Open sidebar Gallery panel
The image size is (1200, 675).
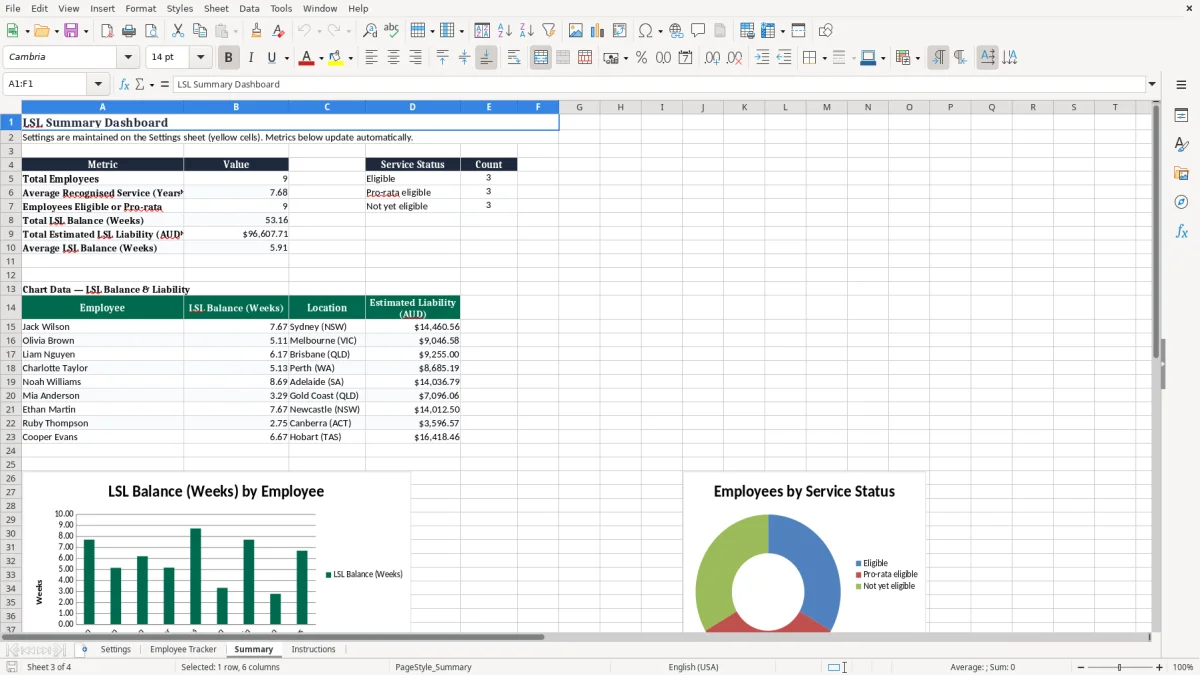[x=1181, y=173]
